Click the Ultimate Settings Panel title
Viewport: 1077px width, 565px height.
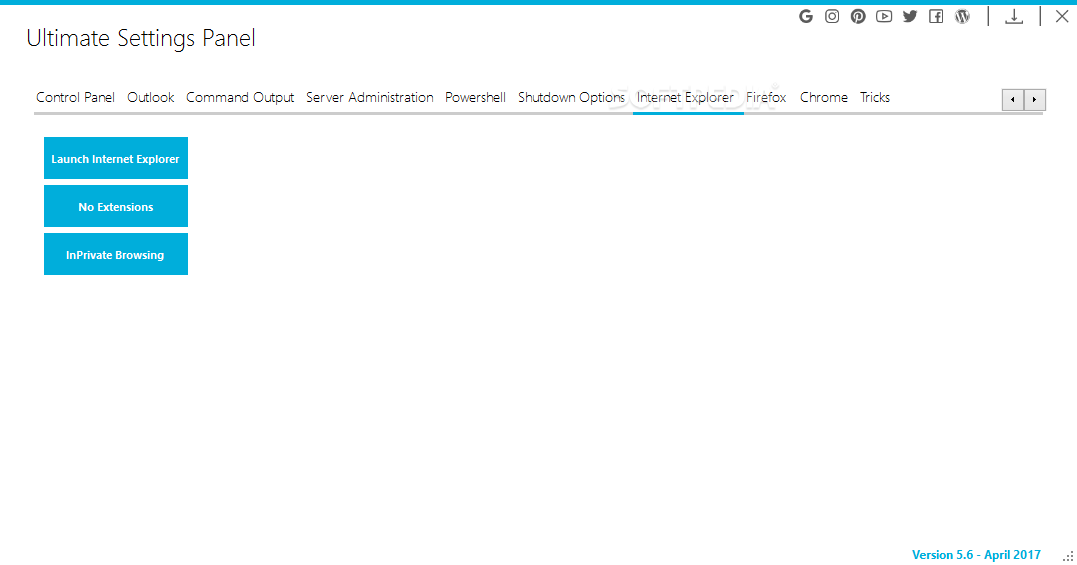pyautogui.click(x=141, y=38)
